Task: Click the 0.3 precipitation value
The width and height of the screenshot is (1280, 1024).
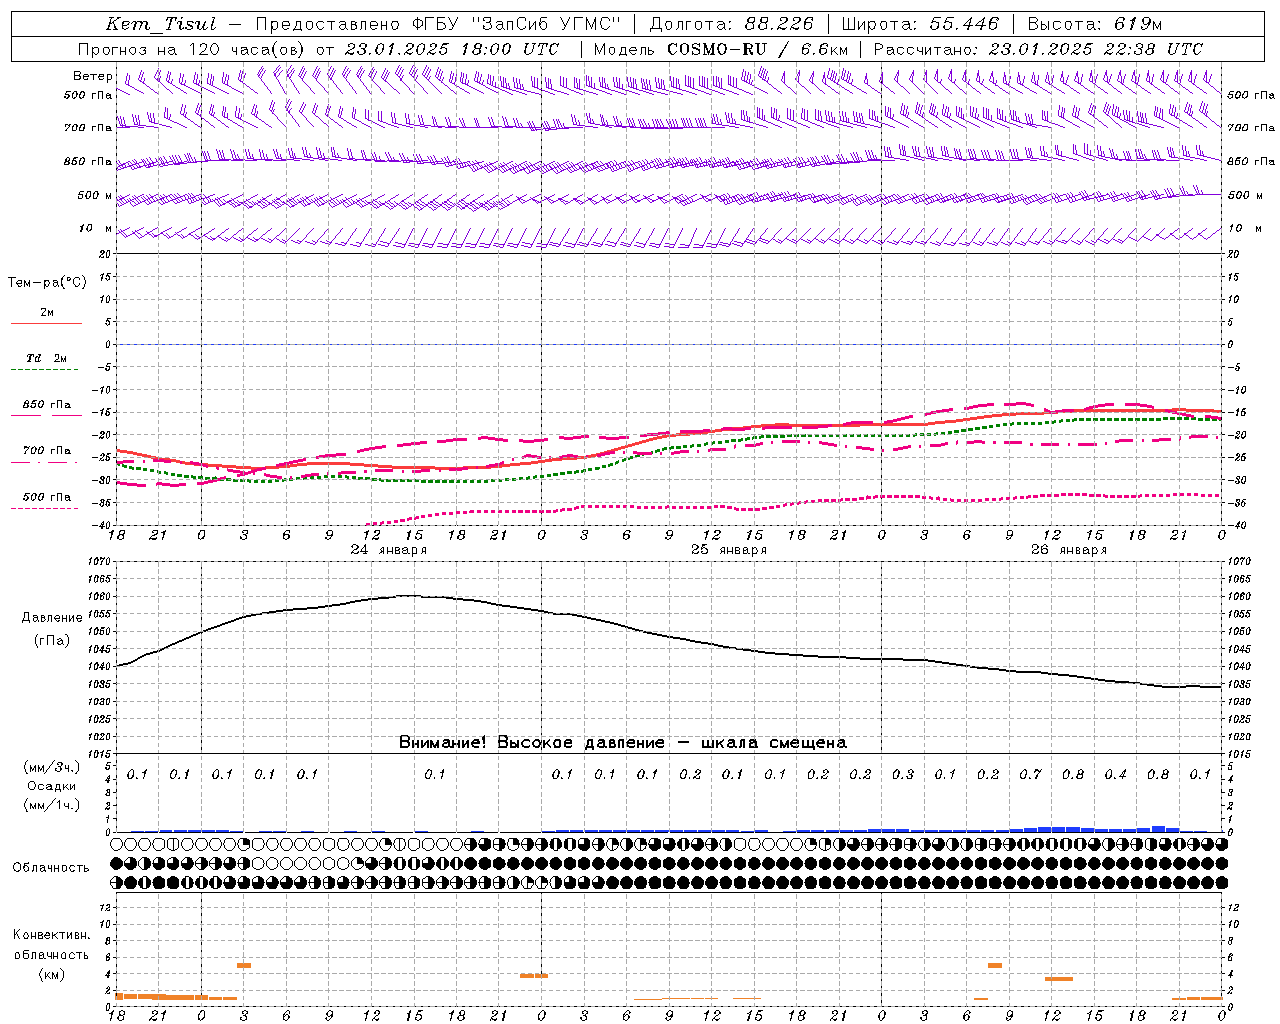Action: point(903,774)
